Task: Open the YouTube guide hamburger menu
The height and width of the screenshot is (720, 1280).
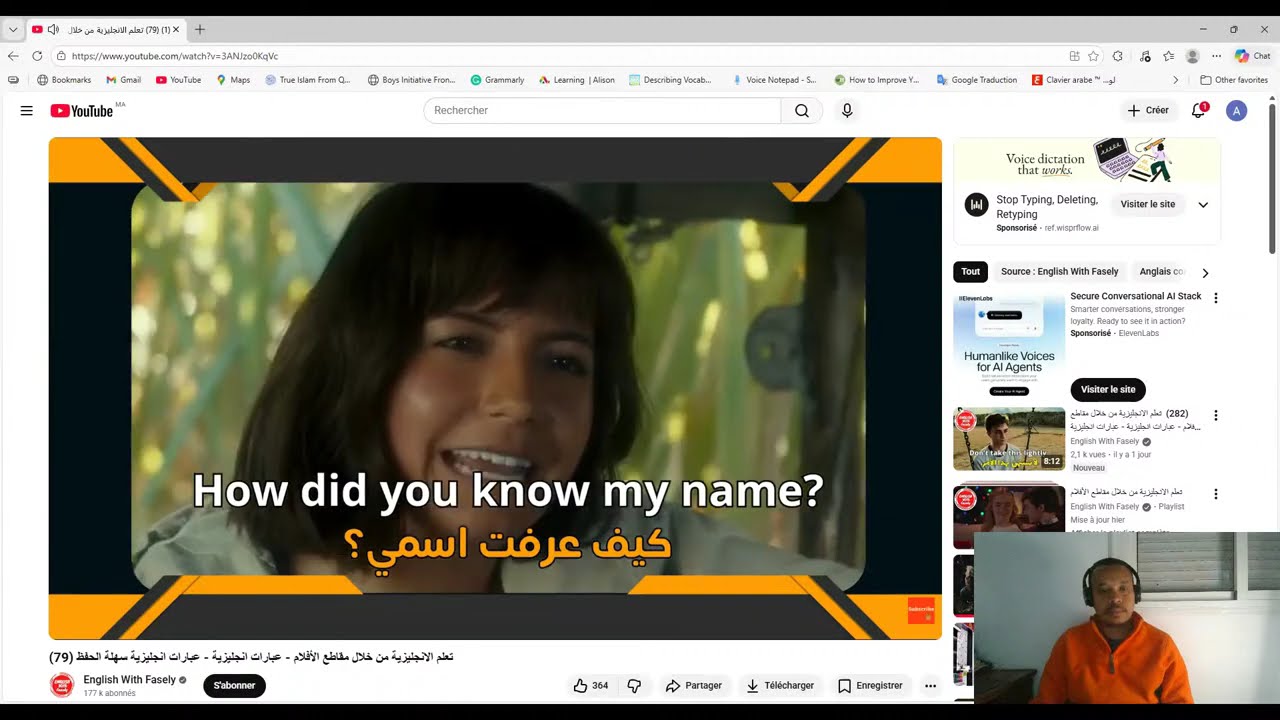Action: click(x=27, y=111)
